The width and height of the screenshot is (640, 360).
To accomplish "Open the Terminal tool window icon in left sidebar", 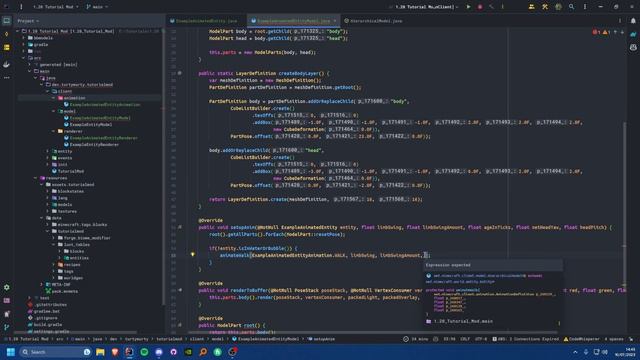I will [x=7, y=301].
